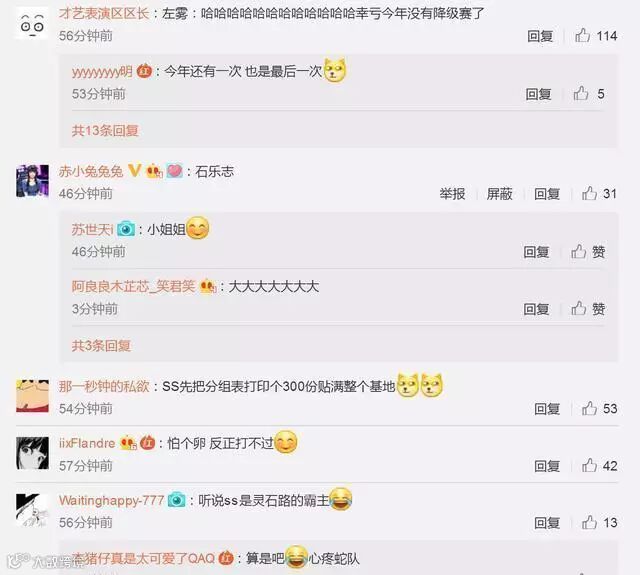
Task: Open 那一秒钟的私欲's profile via username
Action: coord(104,386)
